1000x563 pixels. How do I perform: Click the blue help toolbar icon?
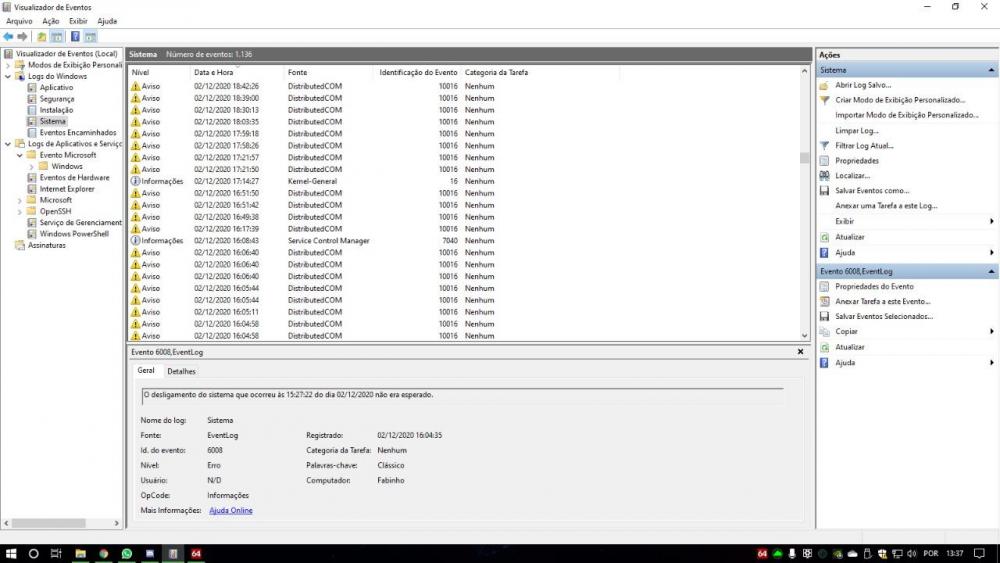(75, 36)
